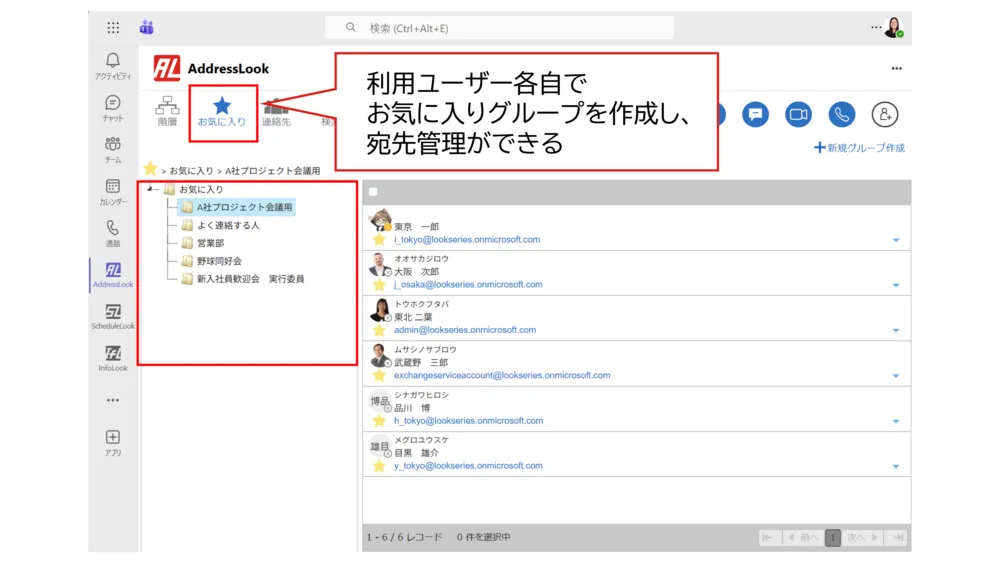Select the よく連絡する人 folder
Viewport: 1000px width, 563px height.
(x=220, y=225)
